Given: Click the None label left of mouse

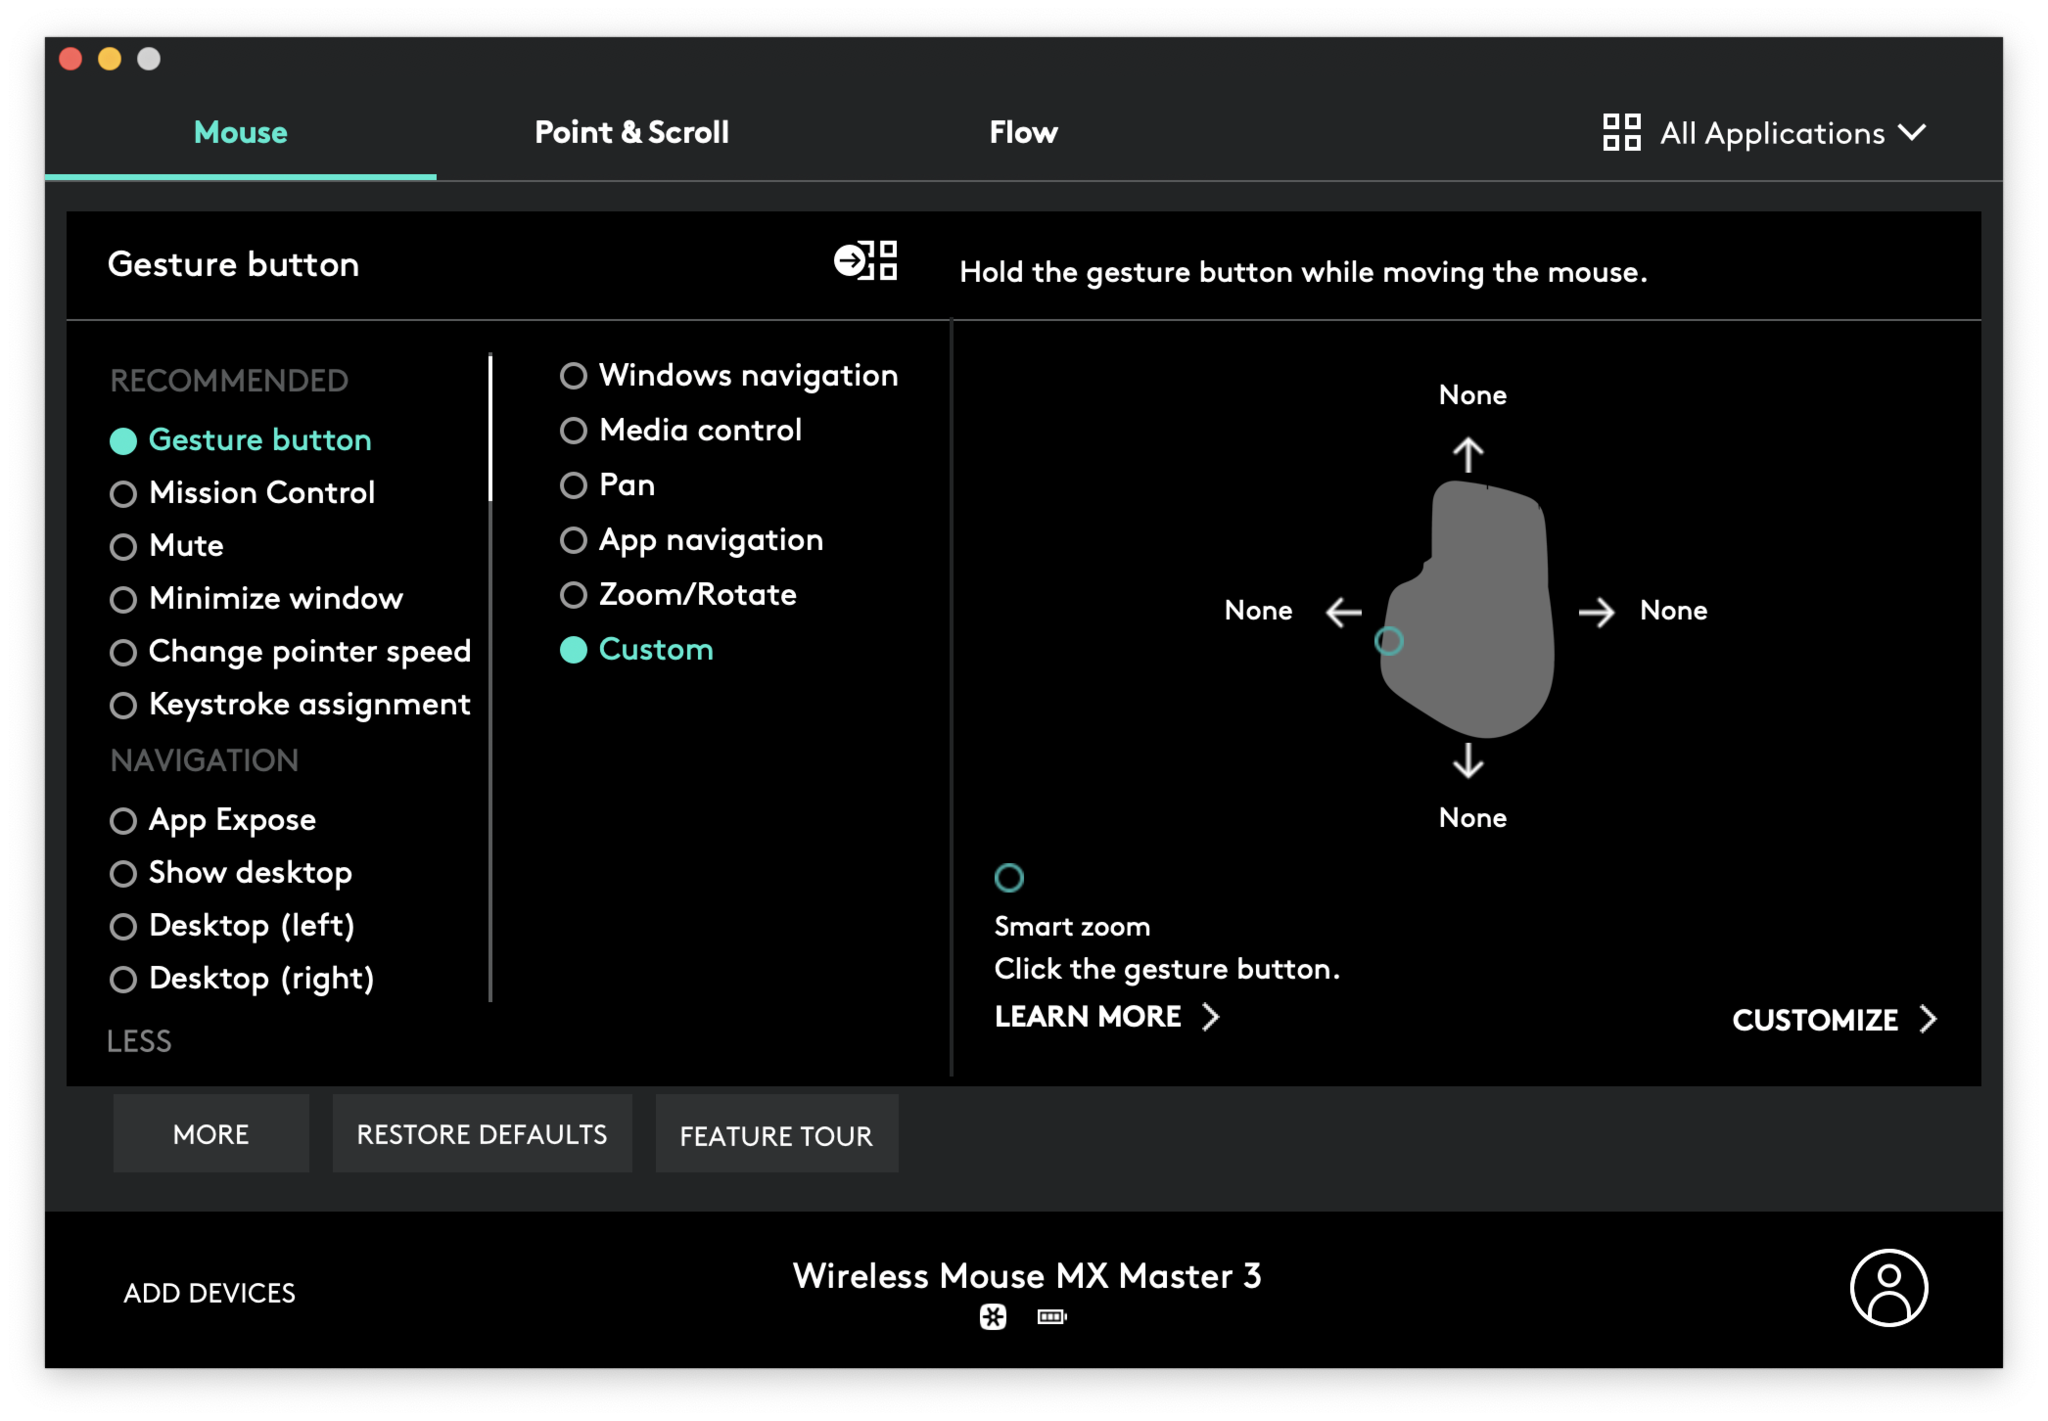Looking at the screenshot, I should pos(1259,611).
